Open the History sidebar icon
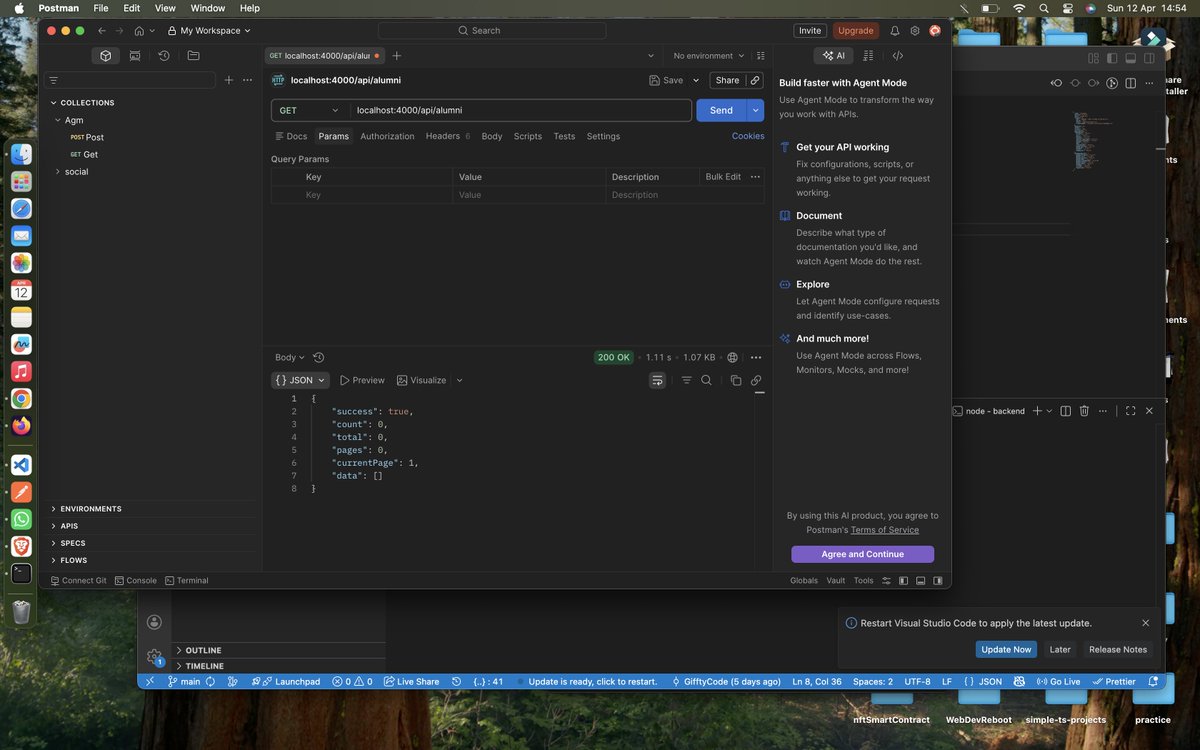1200x750 pixels. click(164, 56)
